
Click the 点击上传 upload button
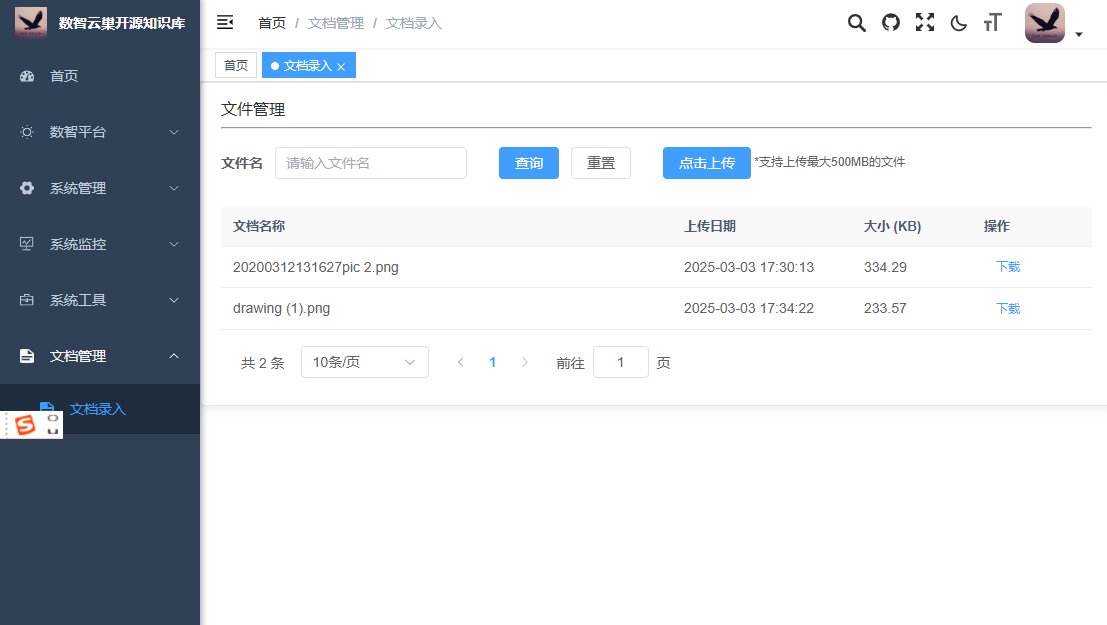tap(706, 163)
